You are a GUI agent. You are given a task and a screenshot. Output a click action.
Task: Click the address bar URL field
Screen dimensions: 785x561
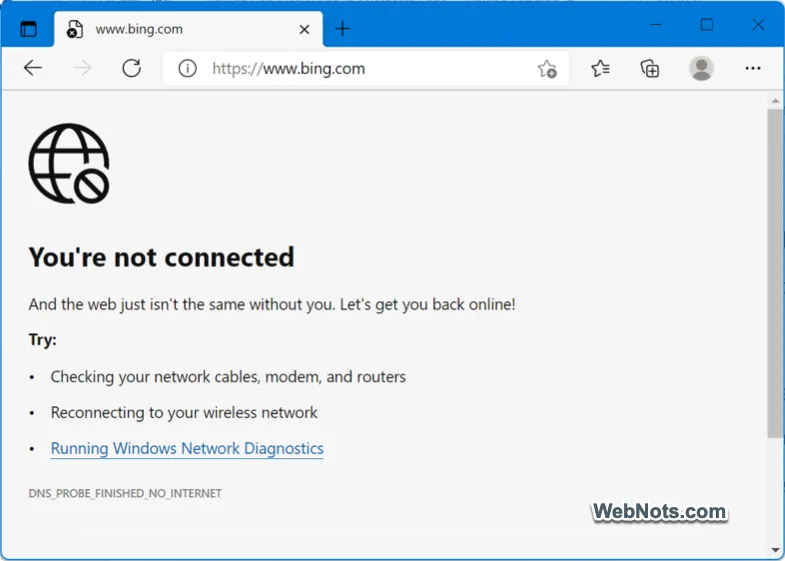pyautogui.click(x=367, y=69)
